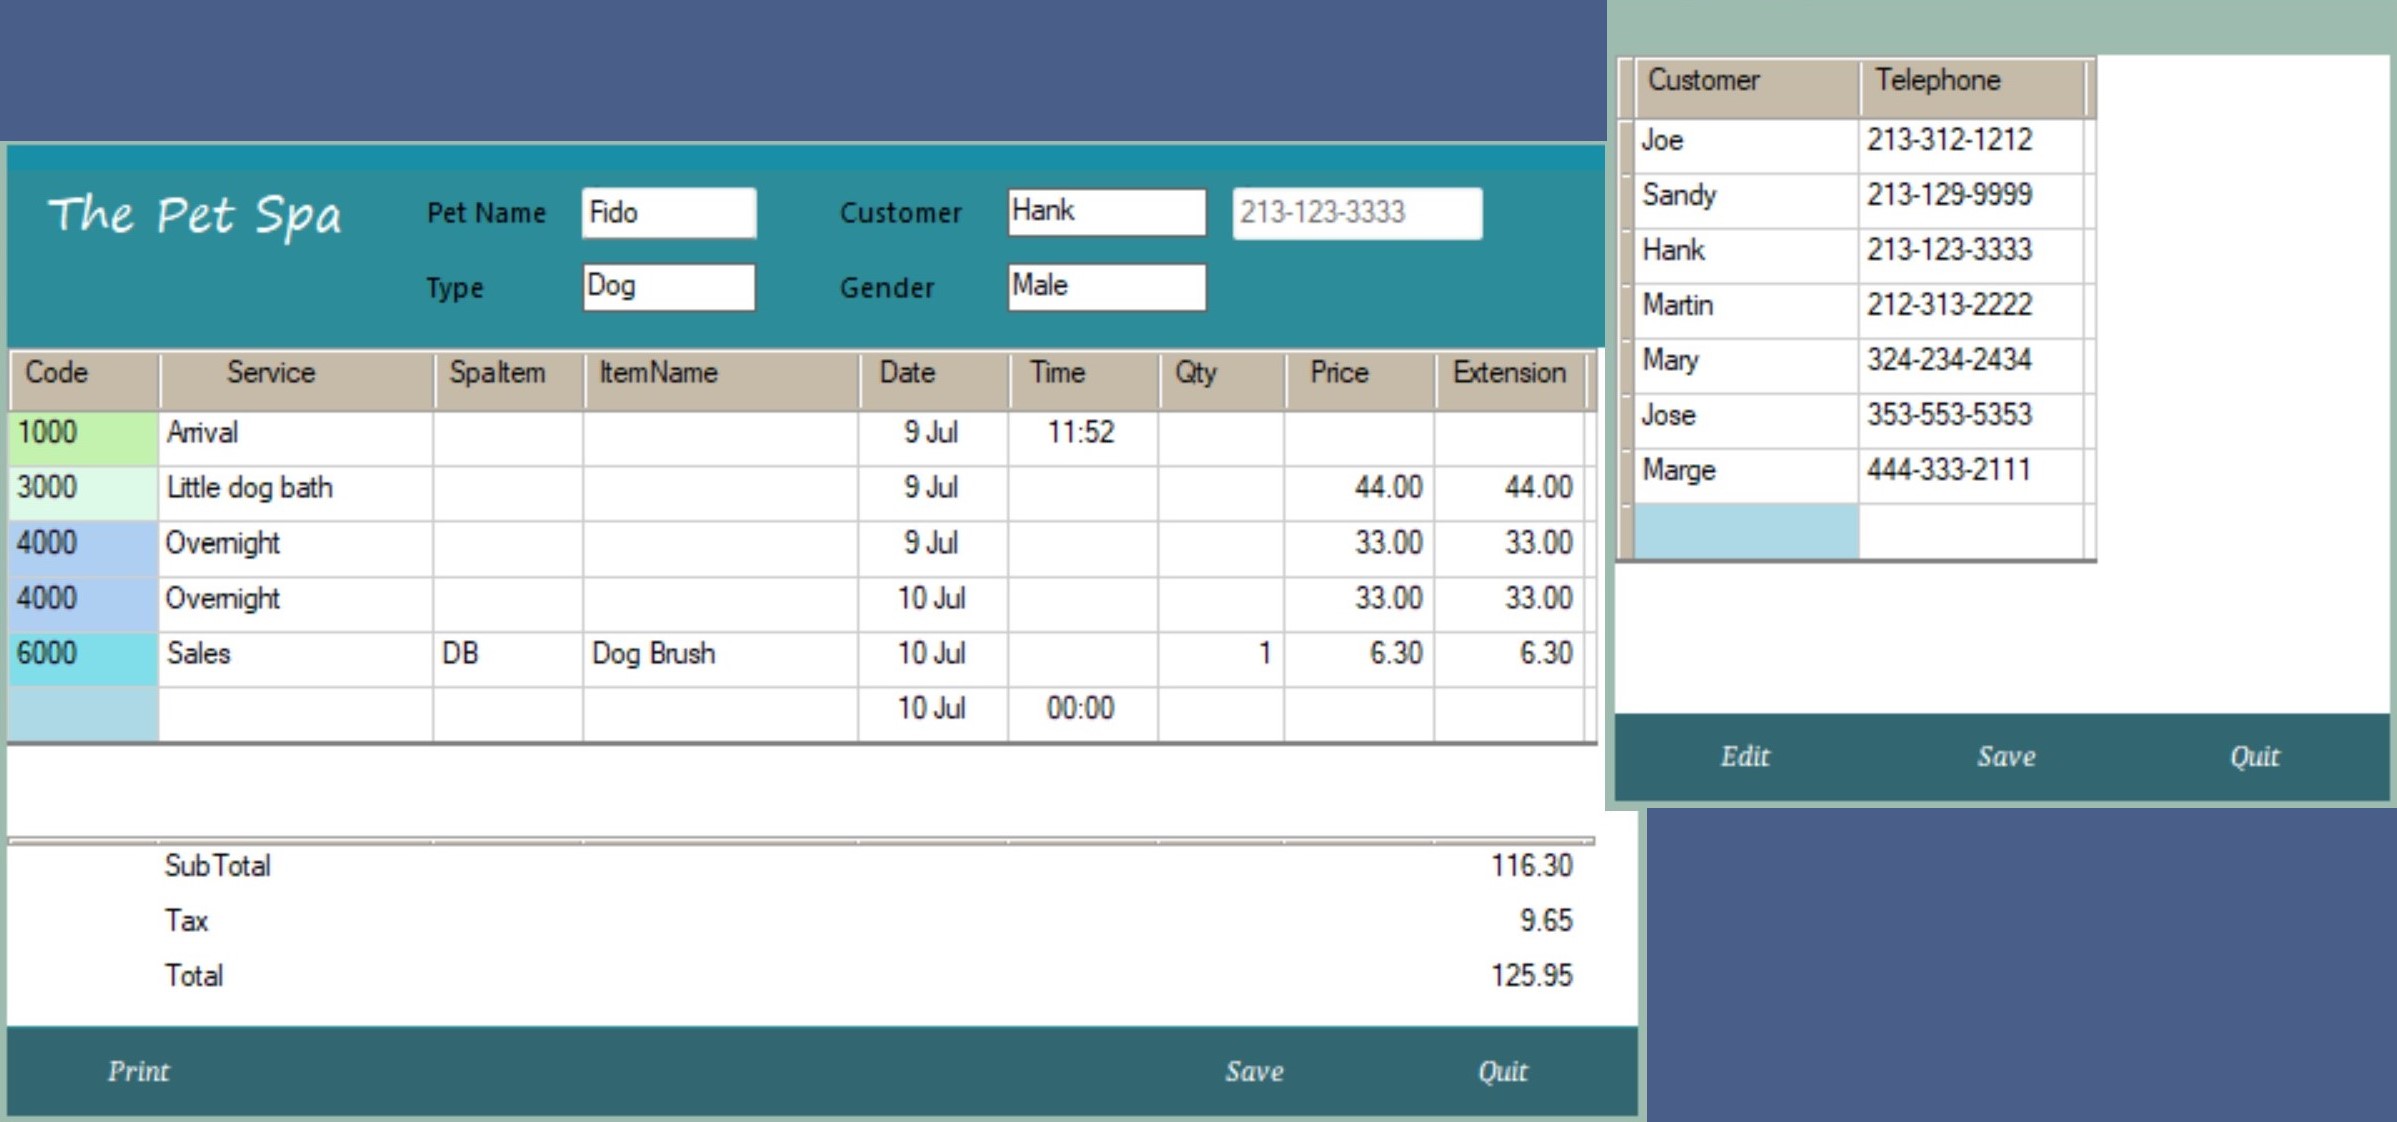
Task: Select the green code 1000 cell
Action: click(83, 434)
